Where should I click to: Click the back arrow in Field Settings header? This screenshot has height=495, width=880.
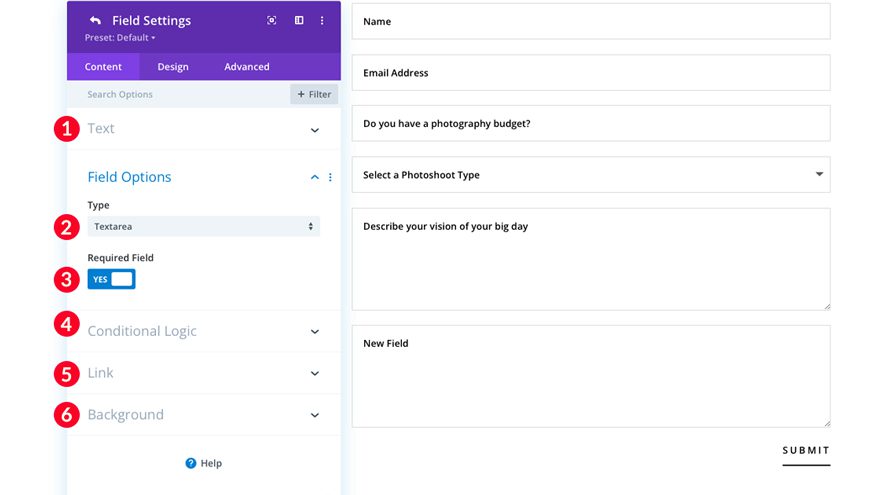[x=95, y=21]
